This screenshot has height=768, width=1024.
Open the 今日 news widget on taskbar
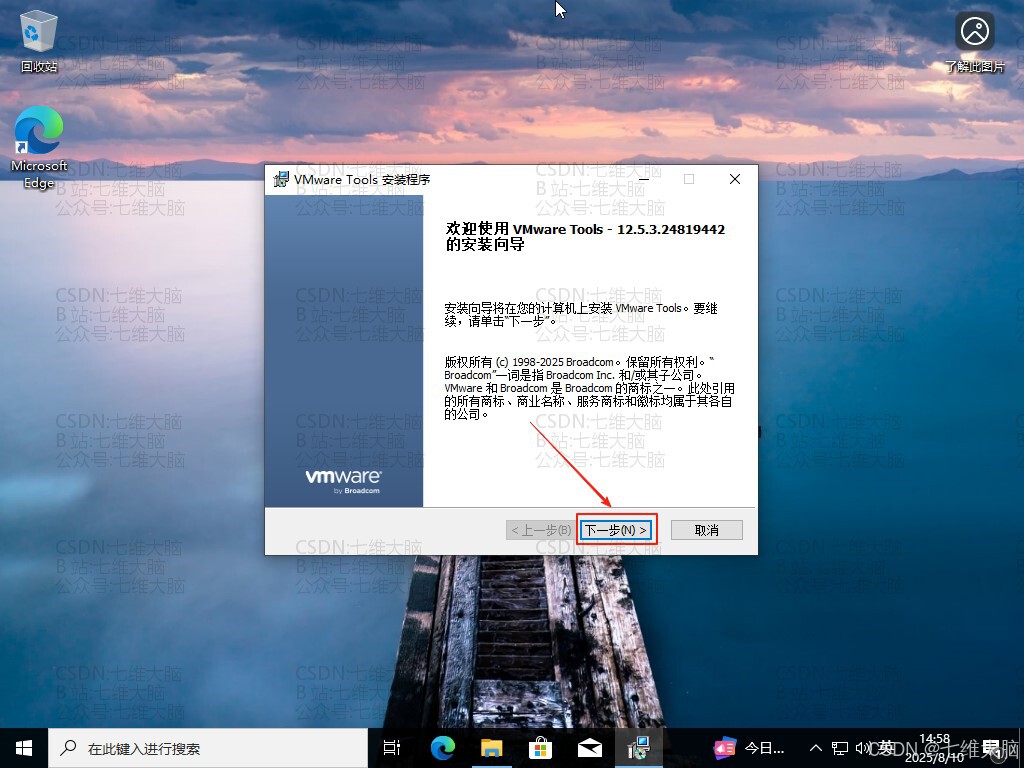748,748
